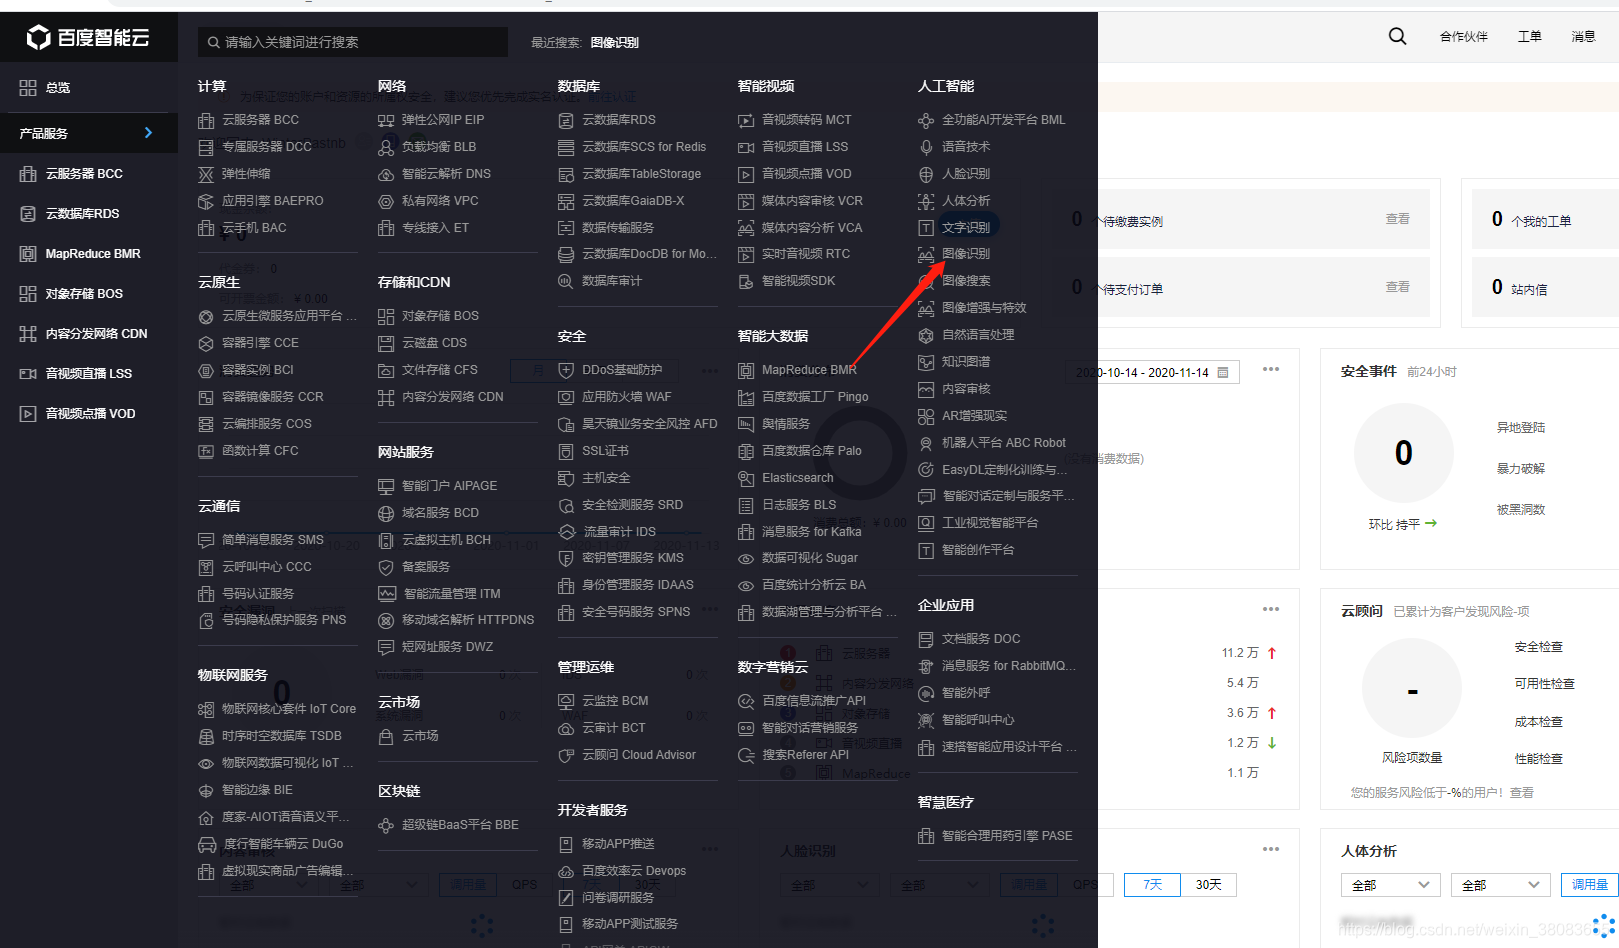This screenshot has width=1619, height=948.
Task: Open 音视频直播 LSS in left sidebar
Action: (88, 374)
